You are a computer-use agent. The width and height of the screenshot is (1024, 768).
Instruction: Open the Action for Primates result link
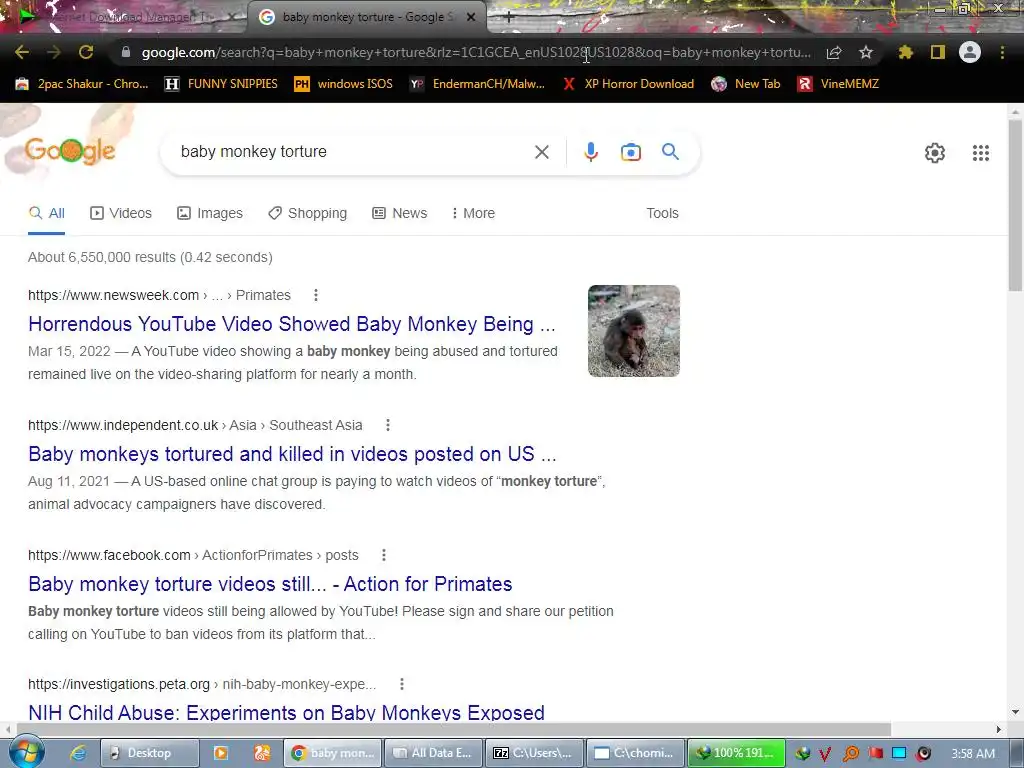coord(270,584)
